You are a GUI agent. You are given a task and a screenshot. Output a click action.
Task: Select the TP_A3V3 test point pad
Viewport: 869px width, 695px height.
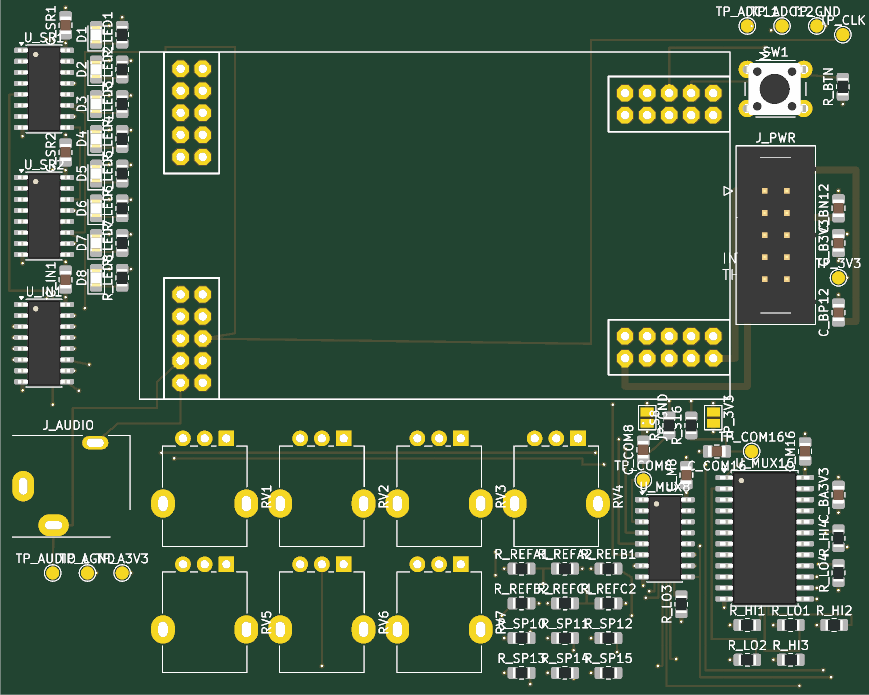coord(122,573)
